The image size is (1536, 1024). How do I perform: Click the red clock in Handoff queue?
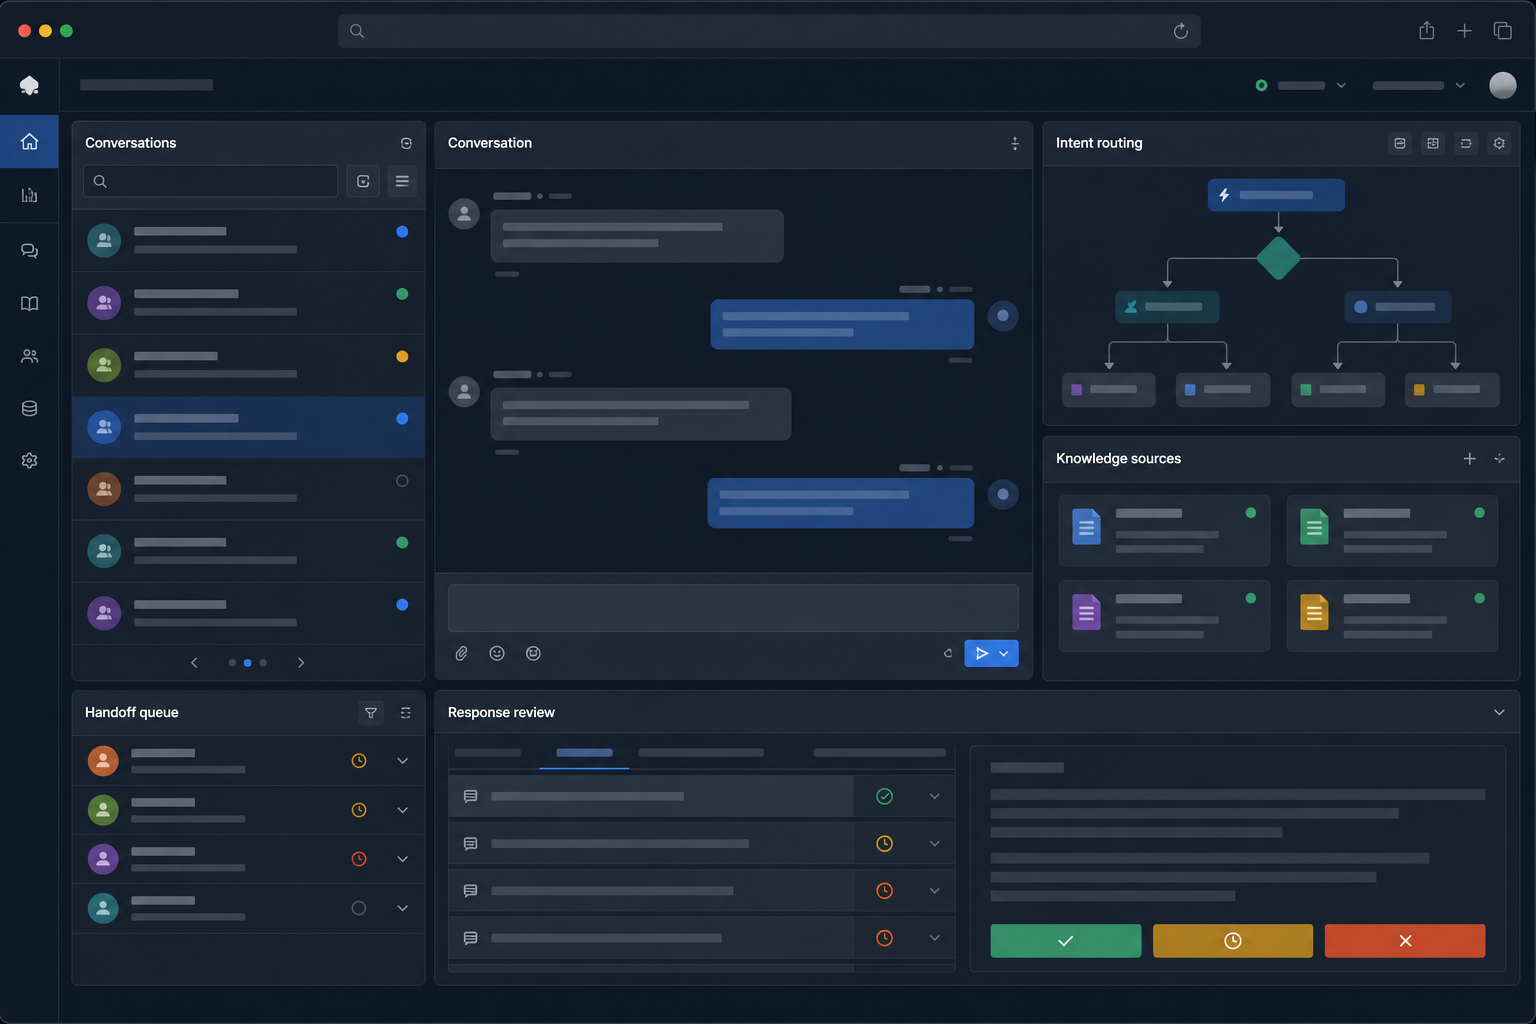tap(359, 859)
